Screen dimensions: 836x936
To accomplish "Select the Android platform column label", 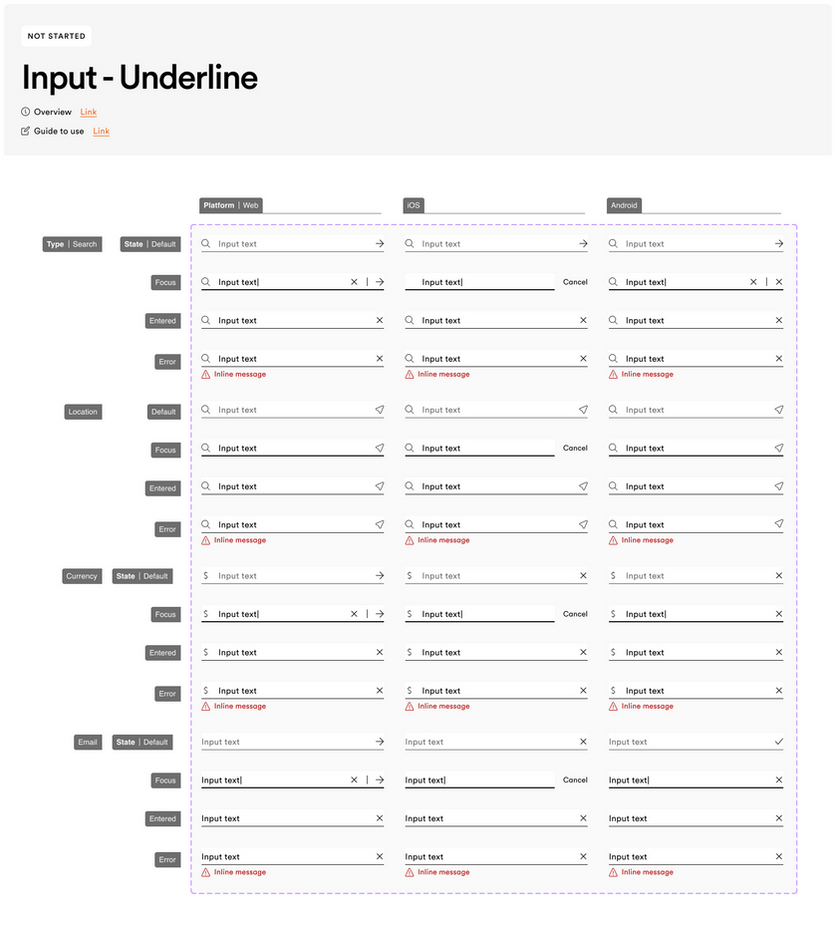I will (623, 205).
